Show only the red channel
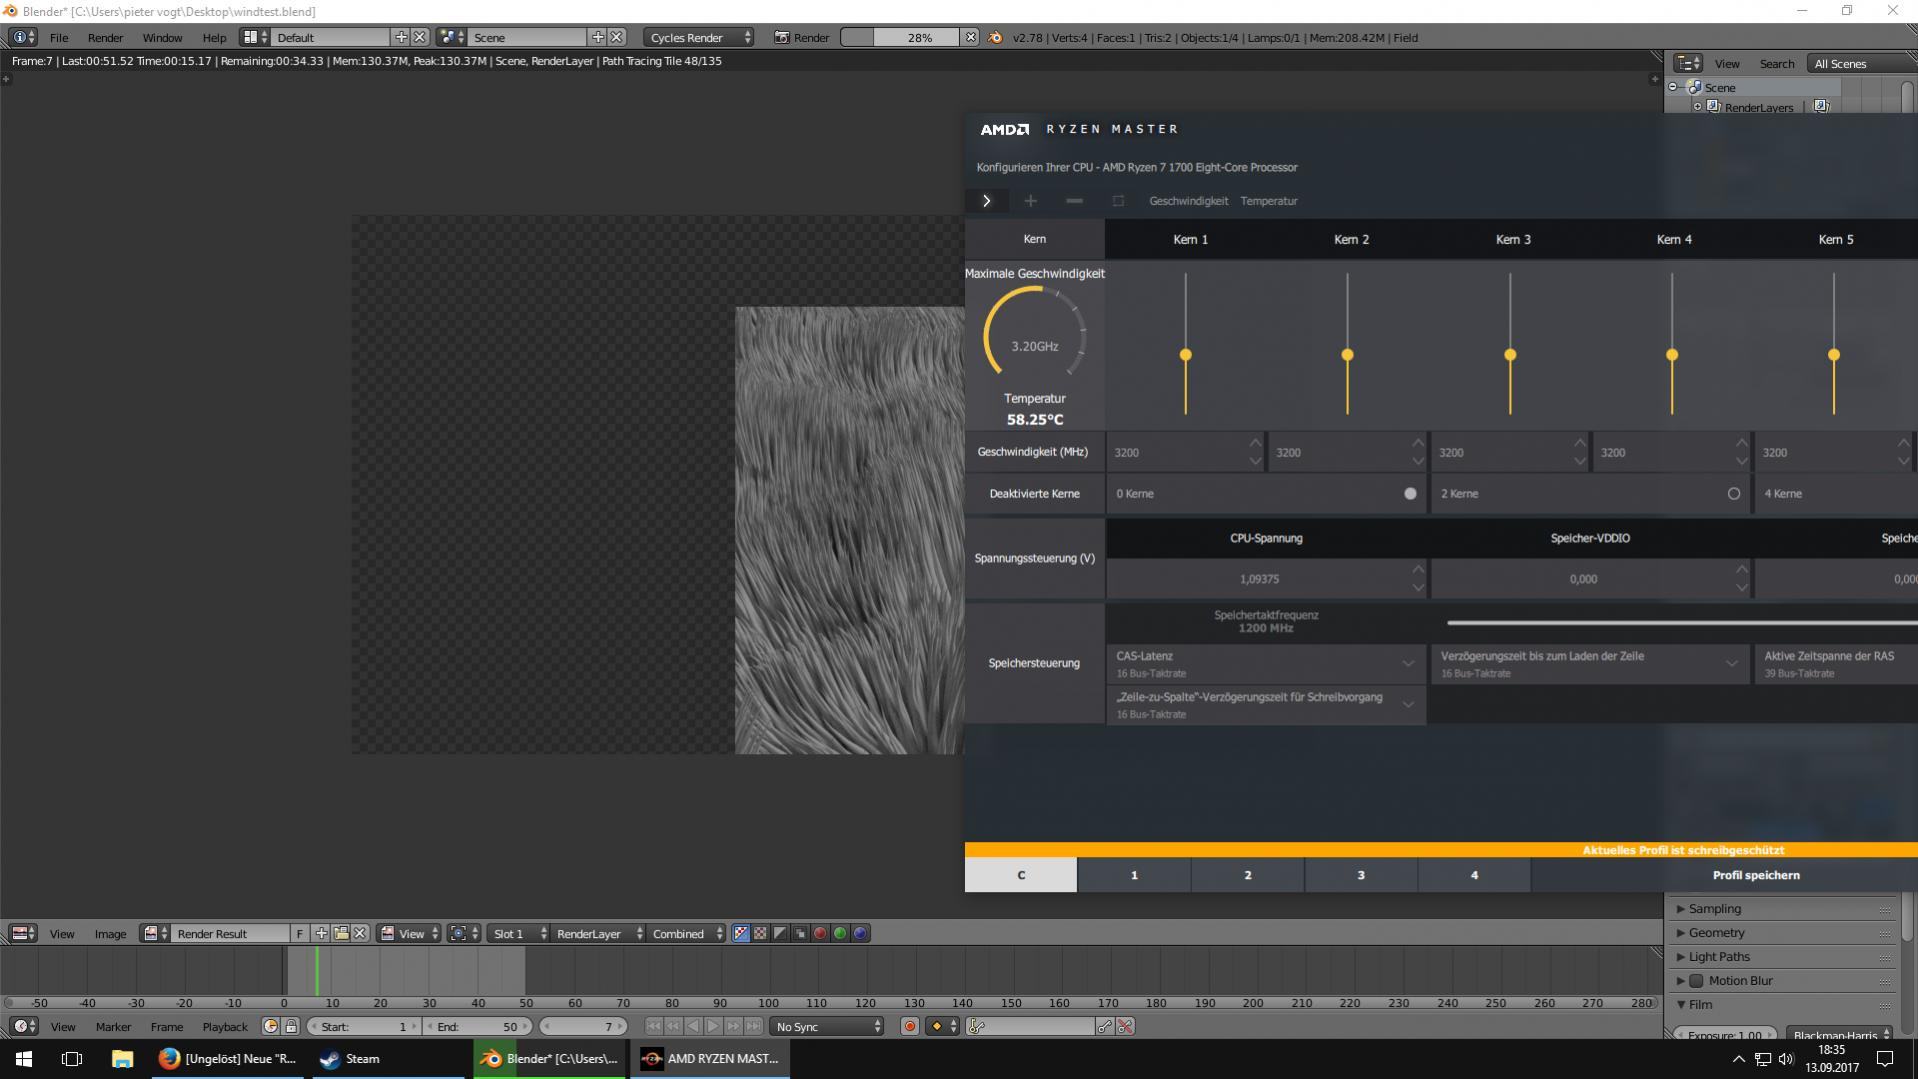 (820, 933)
